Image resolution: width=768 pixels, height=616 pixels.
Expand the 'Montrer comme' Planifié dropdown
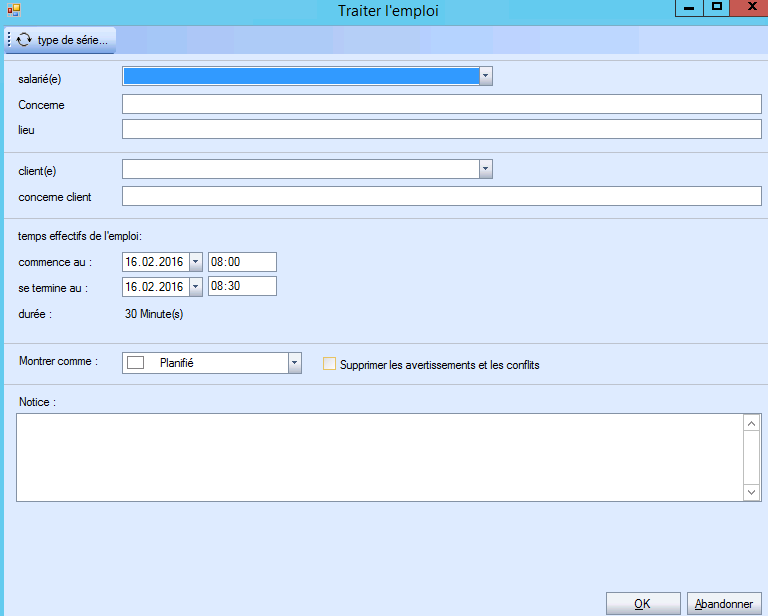coord(294,363)
